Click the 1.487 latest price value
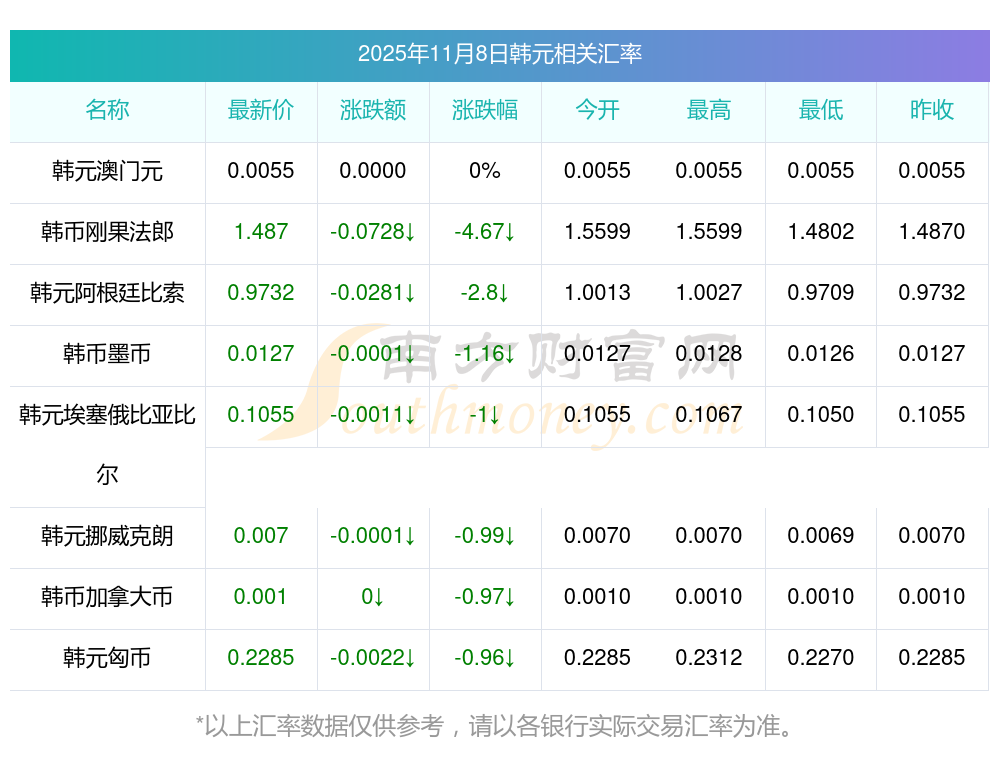1000x757 pixels. tap(261, 232)
